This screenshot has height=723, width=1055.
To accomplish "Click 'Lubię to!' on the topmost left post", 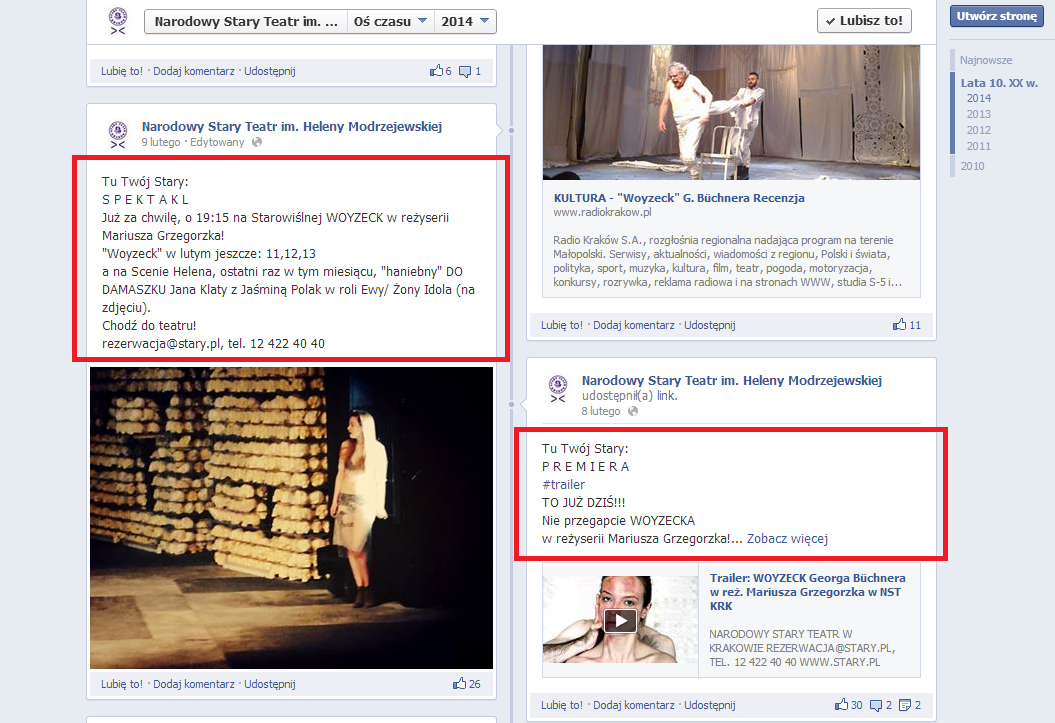I will tap(122, 71).
